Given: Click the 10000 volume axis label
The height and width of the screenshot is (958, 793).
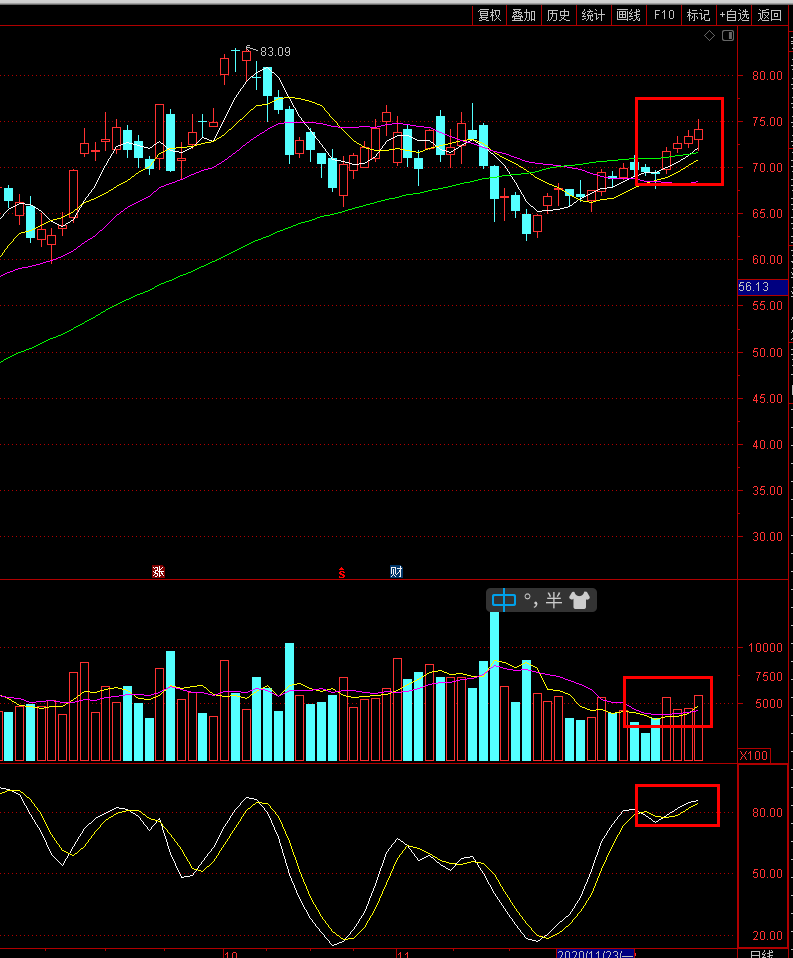Looking at the screenshot, I should click(x=765, y=648).
